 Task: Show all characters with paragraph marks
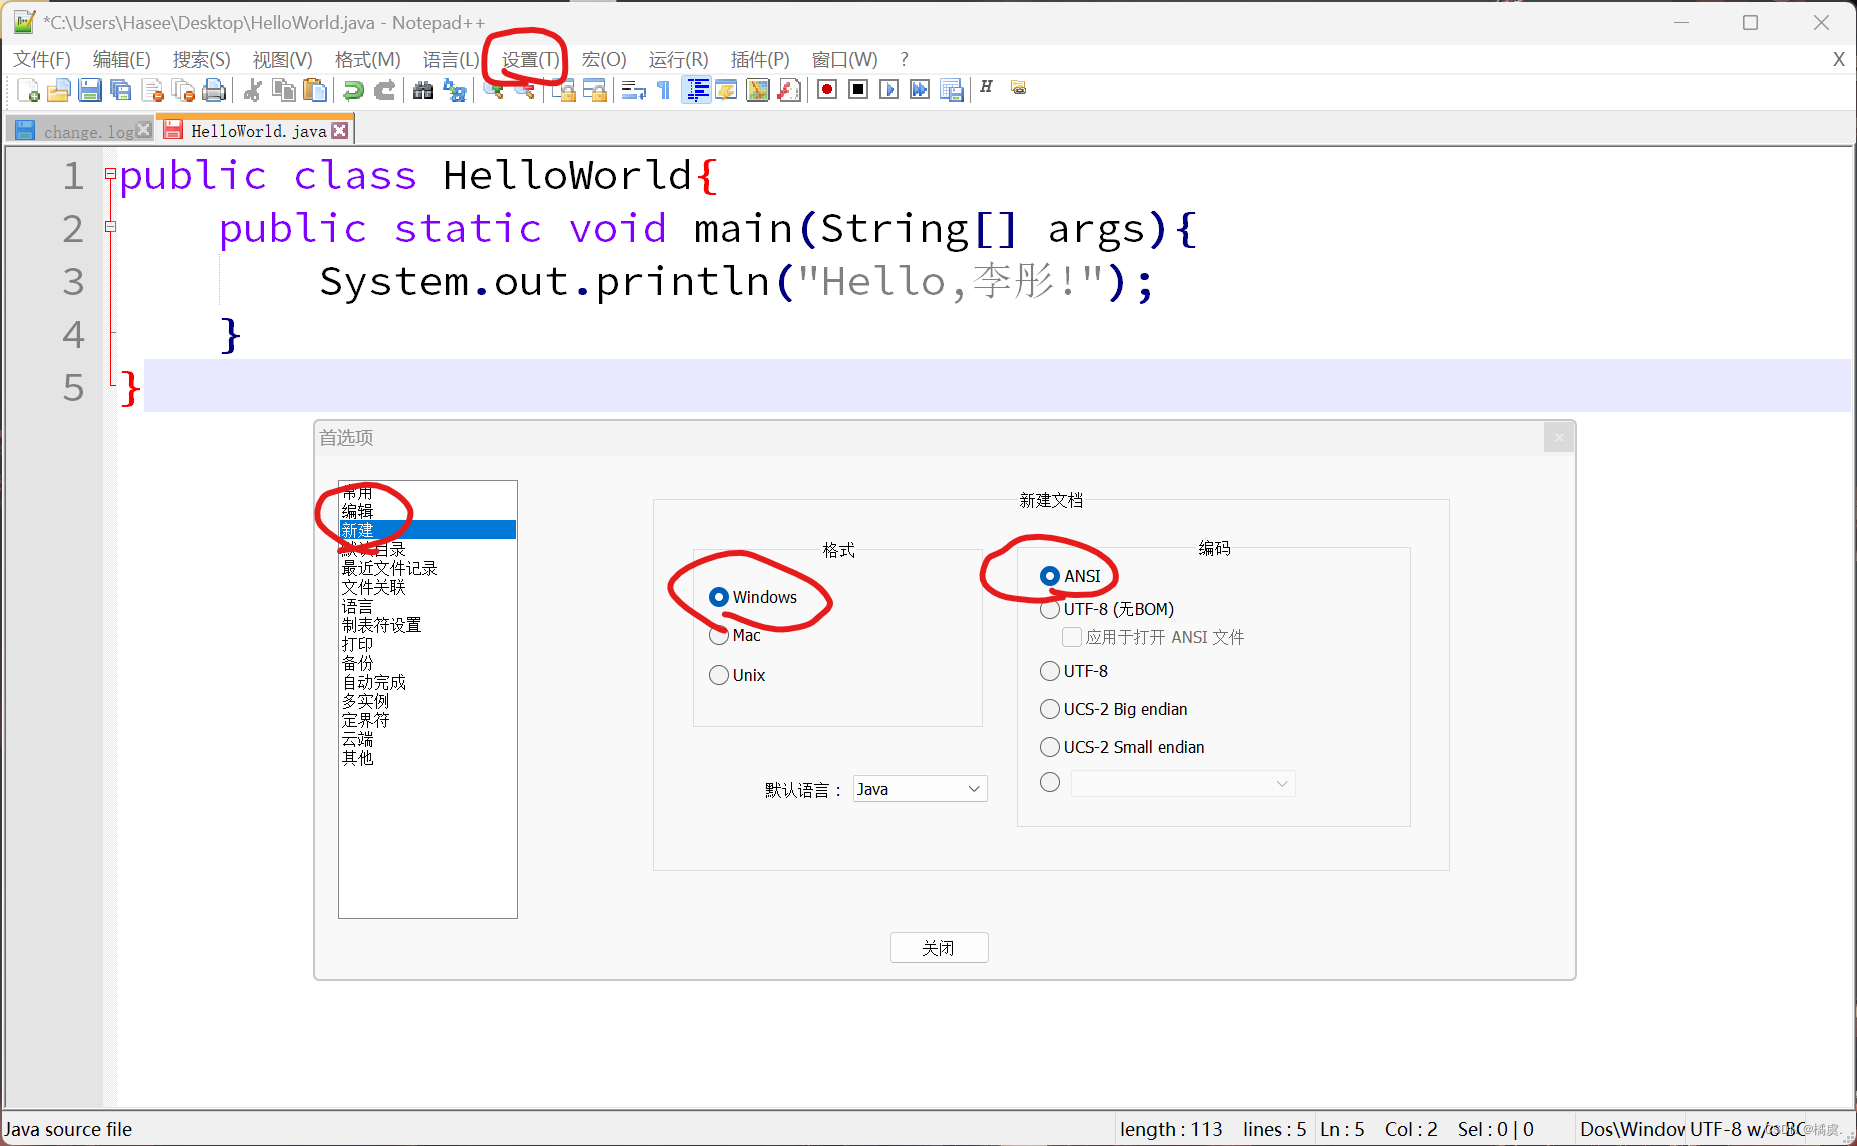(663, 90)
